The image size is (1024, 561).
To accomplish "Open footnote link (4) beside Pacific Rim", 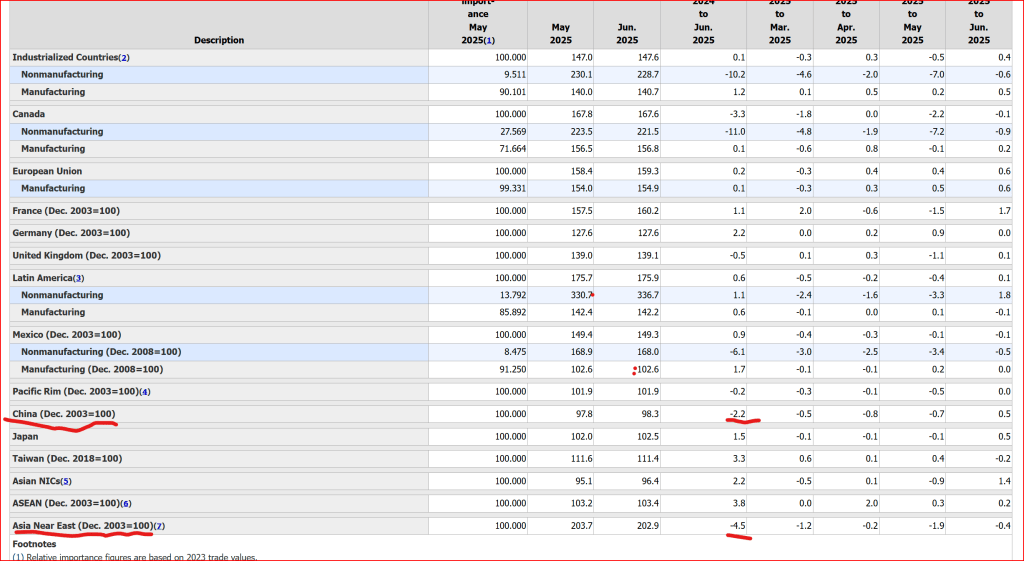I will tap(145, 392).
